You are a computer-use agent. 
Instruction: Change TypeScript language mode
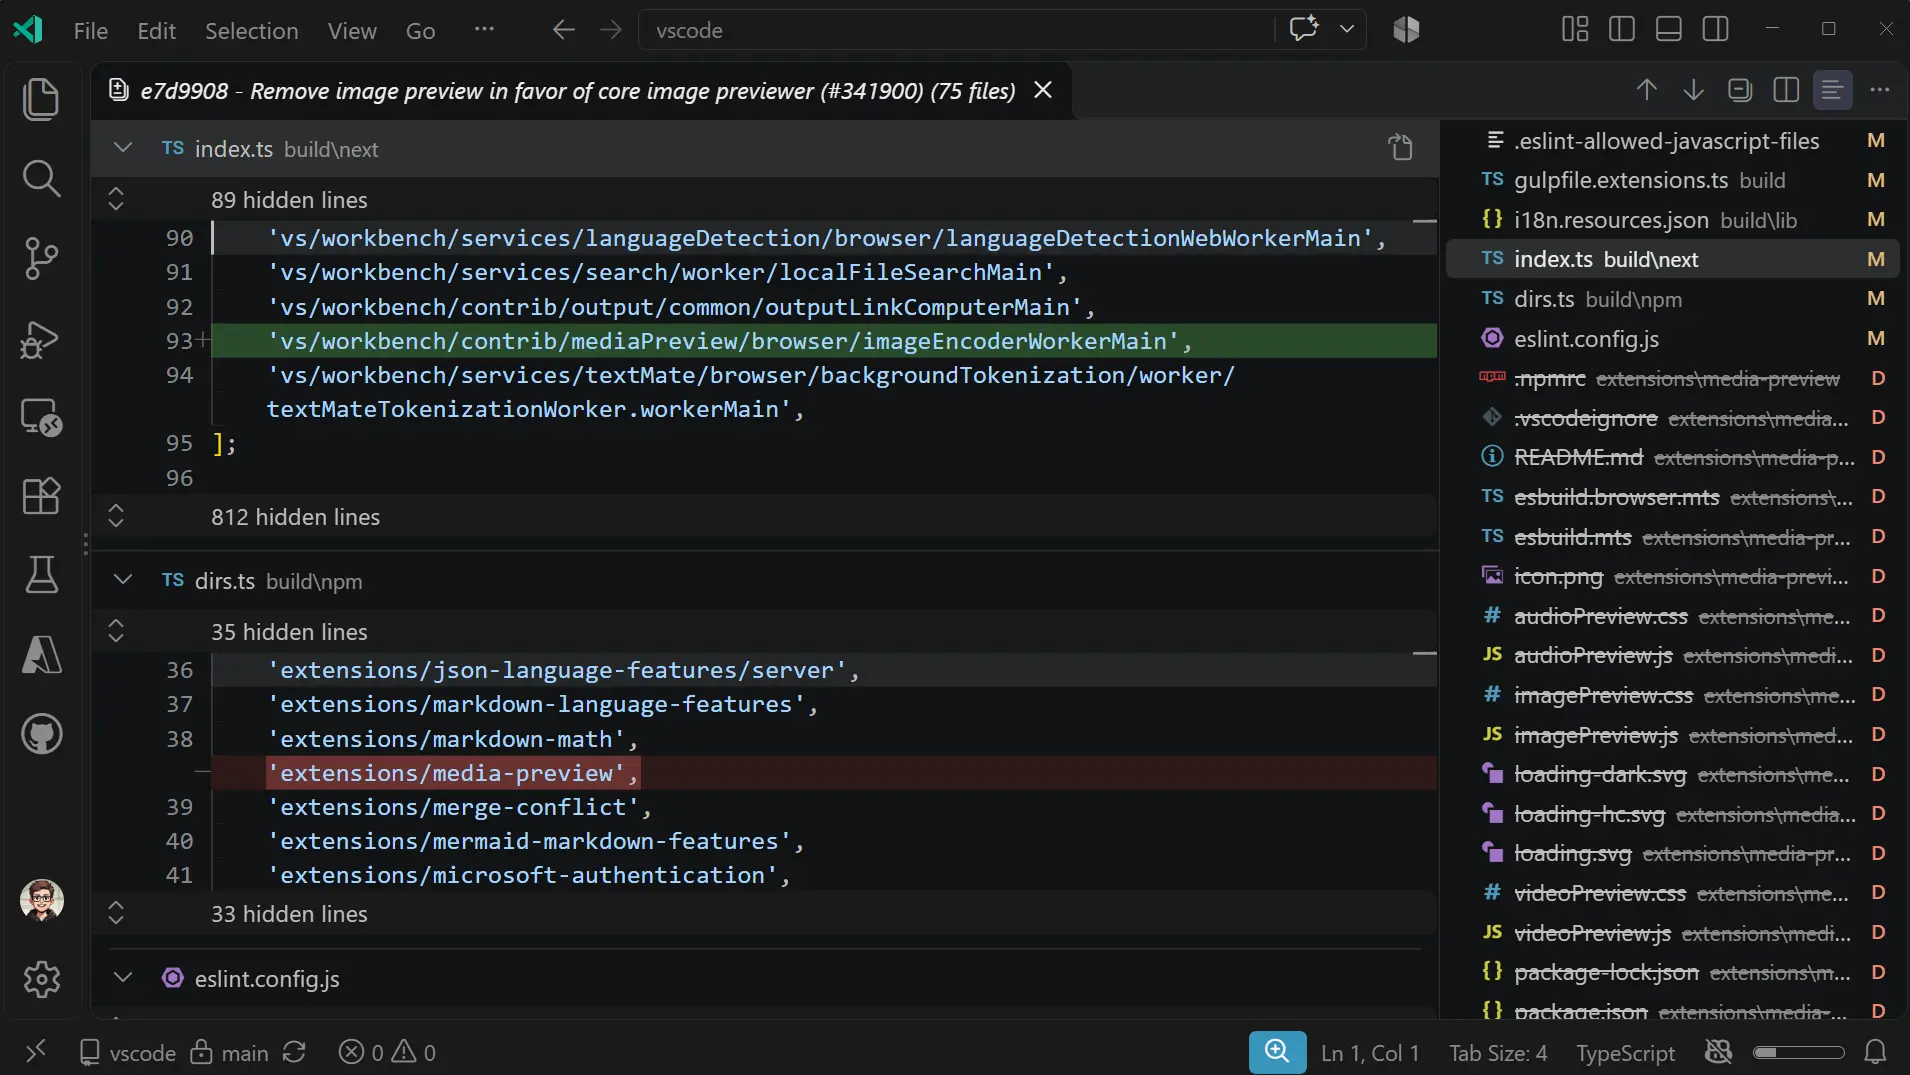click(x=1625, y=1053)
